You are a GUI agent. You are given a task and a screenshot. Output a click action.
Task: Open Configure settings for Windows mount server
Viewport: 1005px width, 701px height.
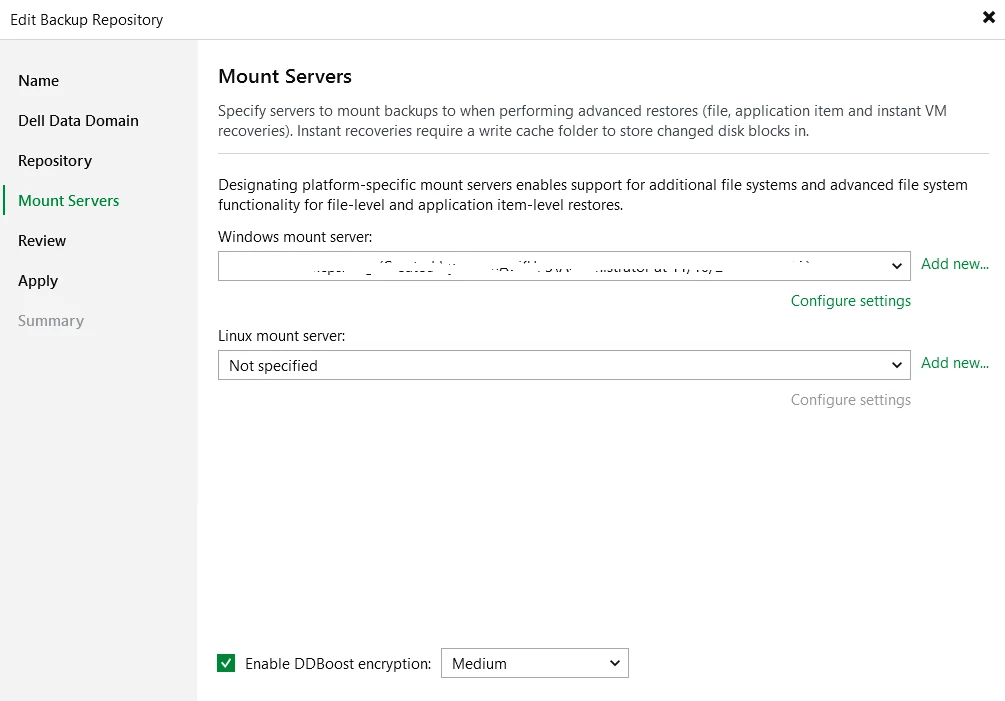pyautogui.click(x=850, y=301)
